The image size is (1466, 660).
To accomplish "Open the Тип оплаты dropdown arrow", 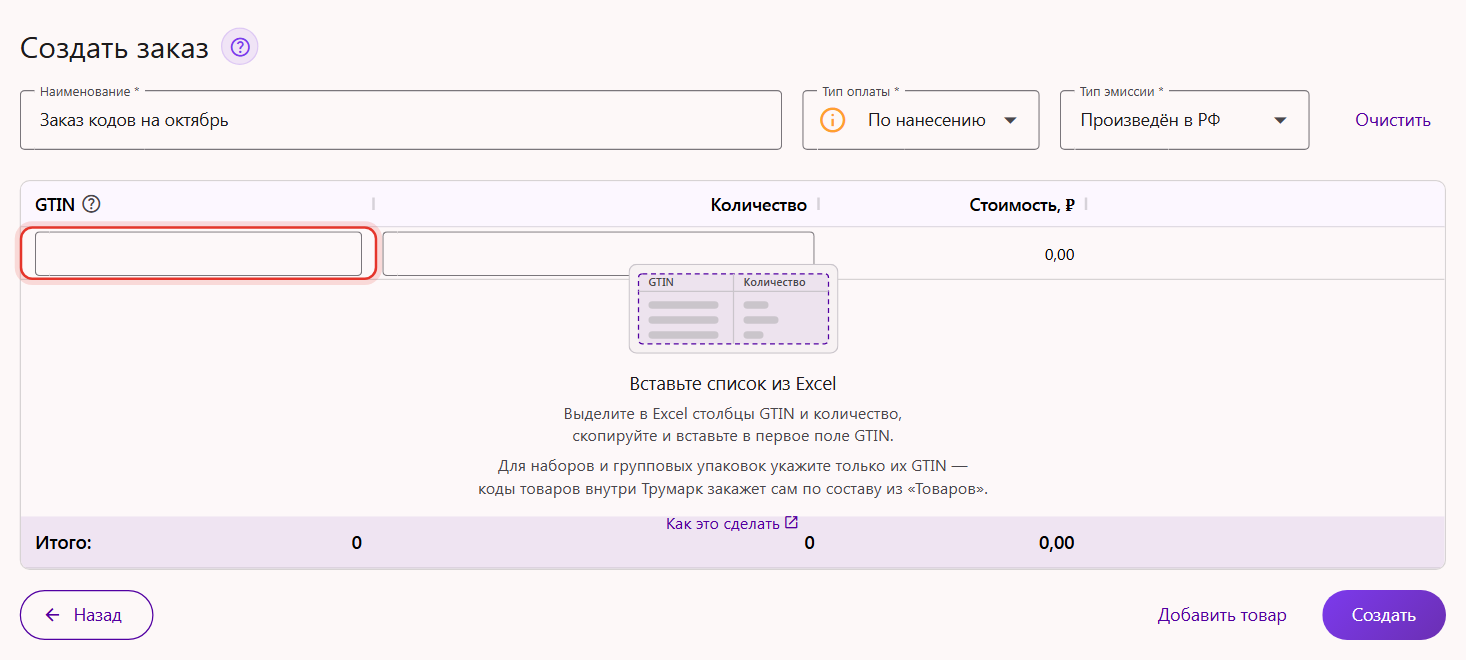I will [x=1010, y=120].
